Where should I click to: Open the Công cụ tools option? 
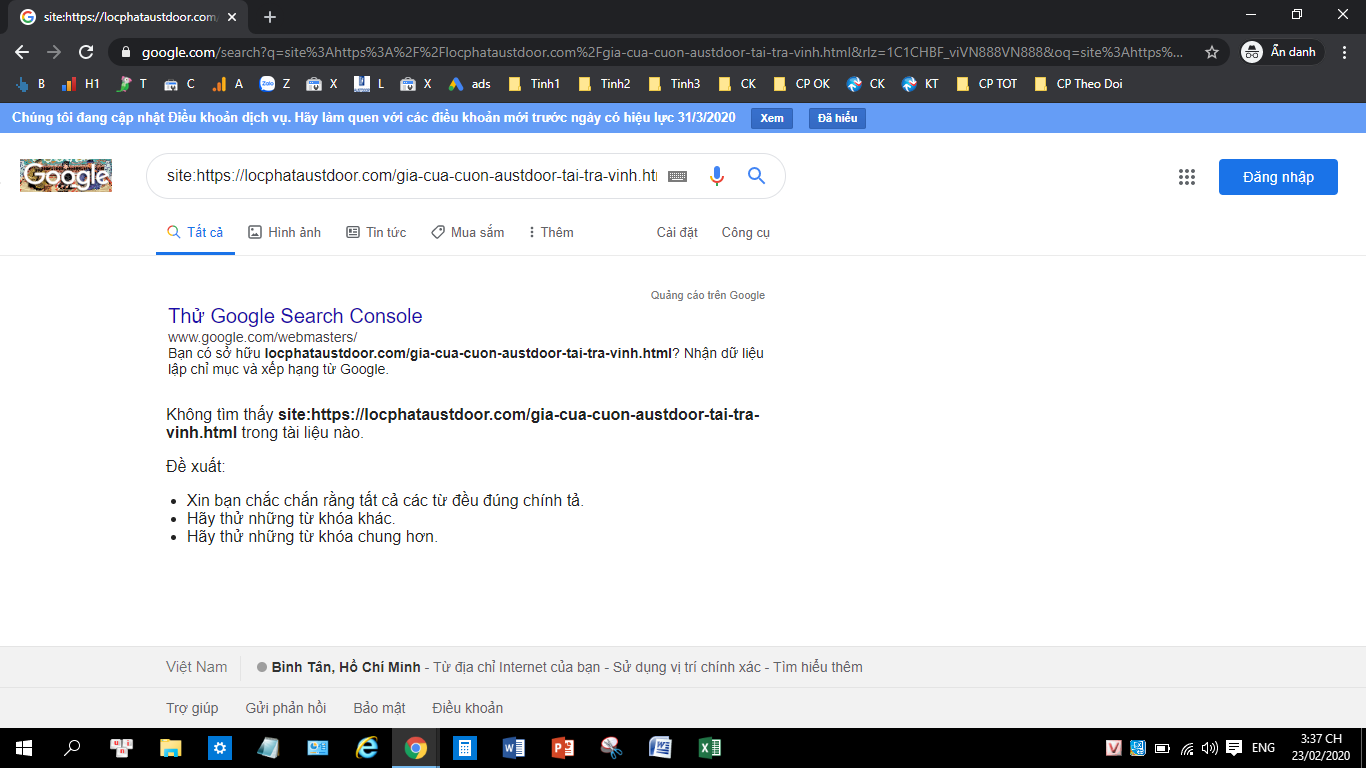click(746, 232)
